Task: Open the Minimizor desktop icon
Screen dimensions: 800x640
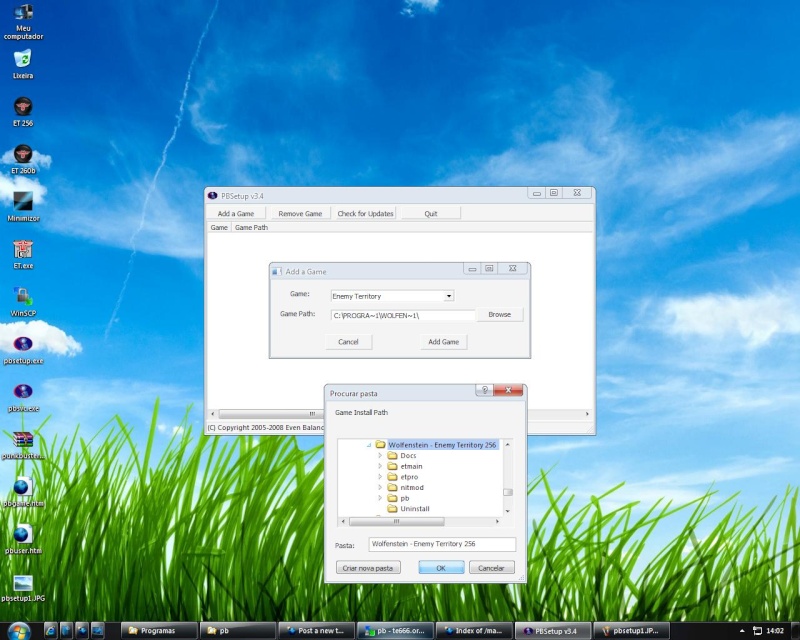Action: 23,206
